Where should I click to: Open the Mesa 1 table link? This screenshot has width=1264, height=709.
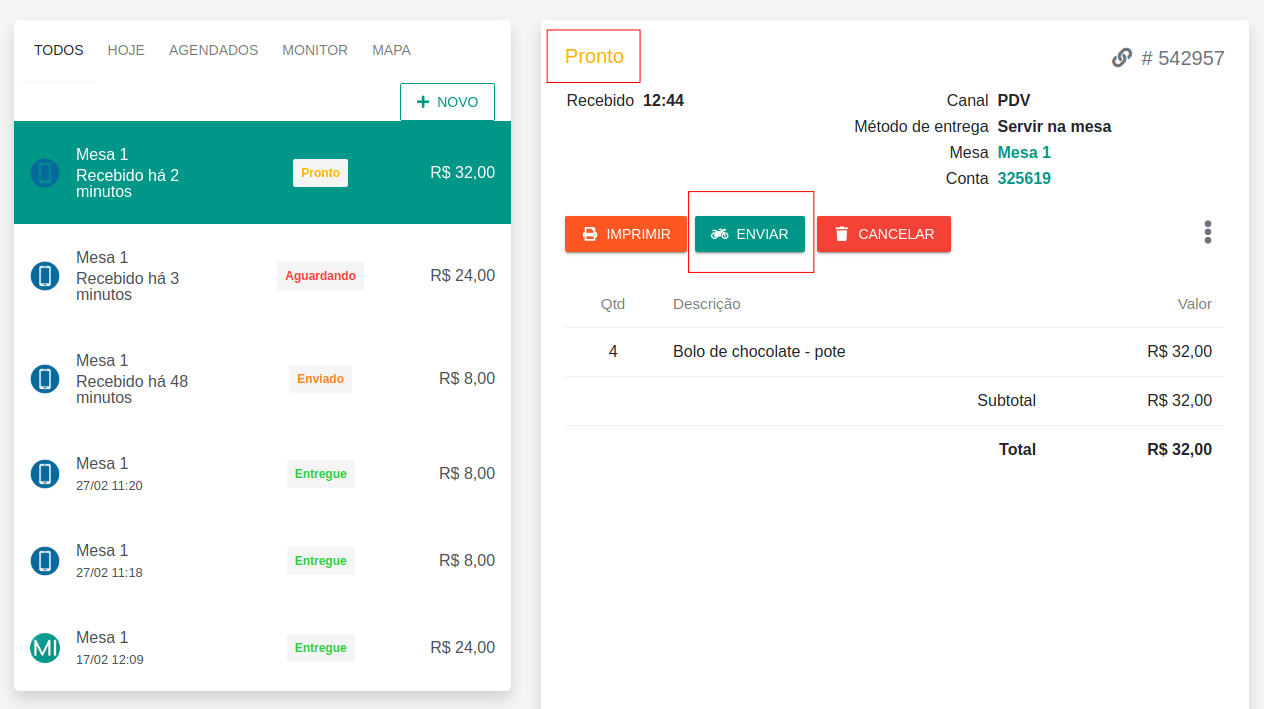1024,153
